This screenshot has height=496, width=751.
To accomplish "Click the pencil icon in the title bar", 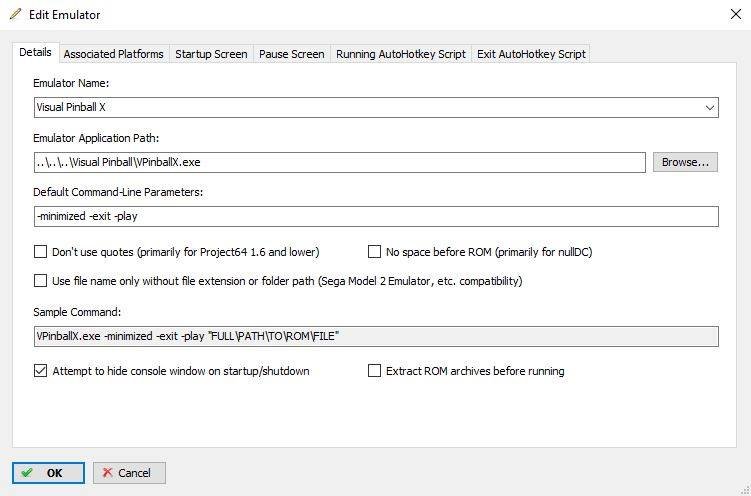I will coord(15,14).
